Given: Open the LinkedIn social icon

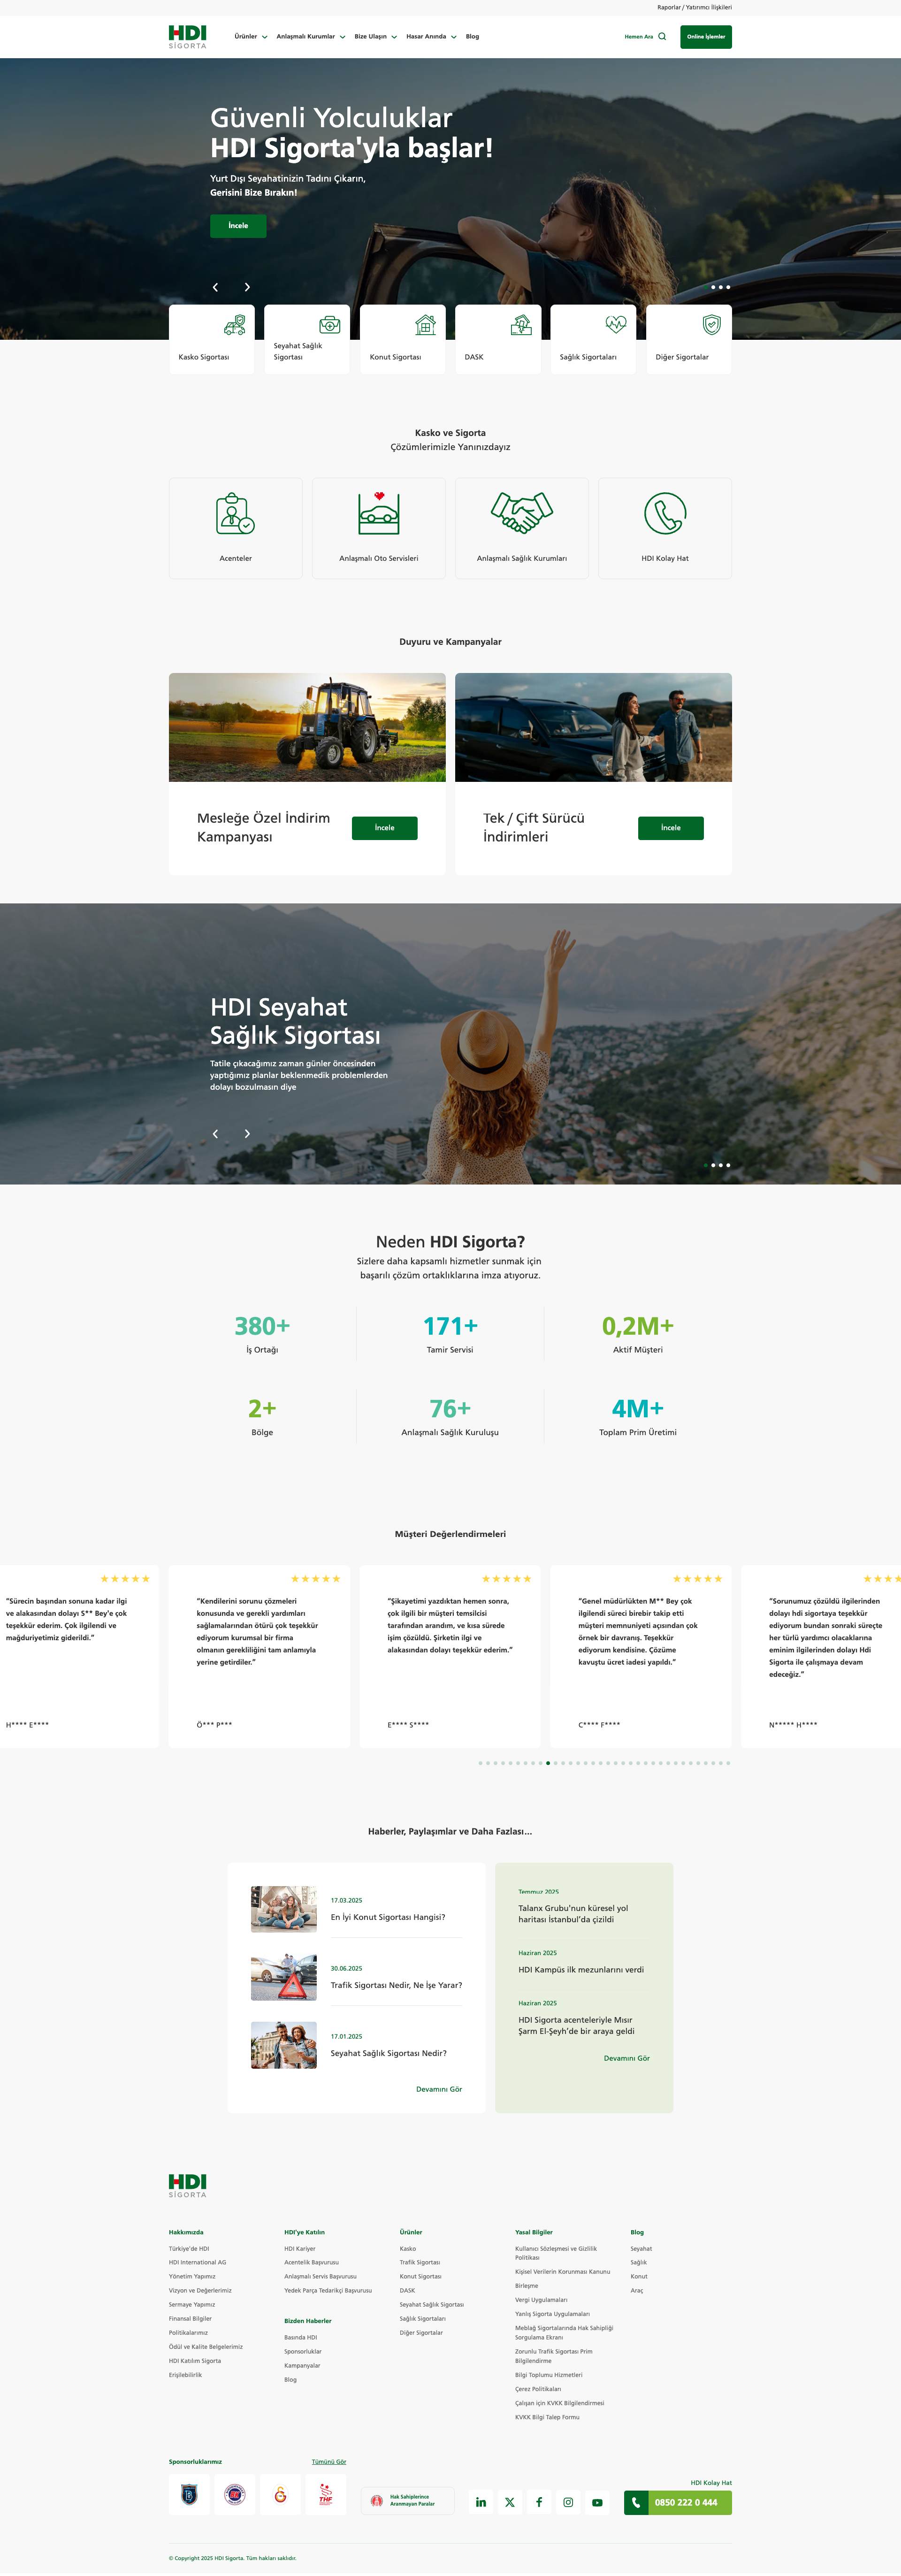Looking at the screenshot, I should 481,2502.
